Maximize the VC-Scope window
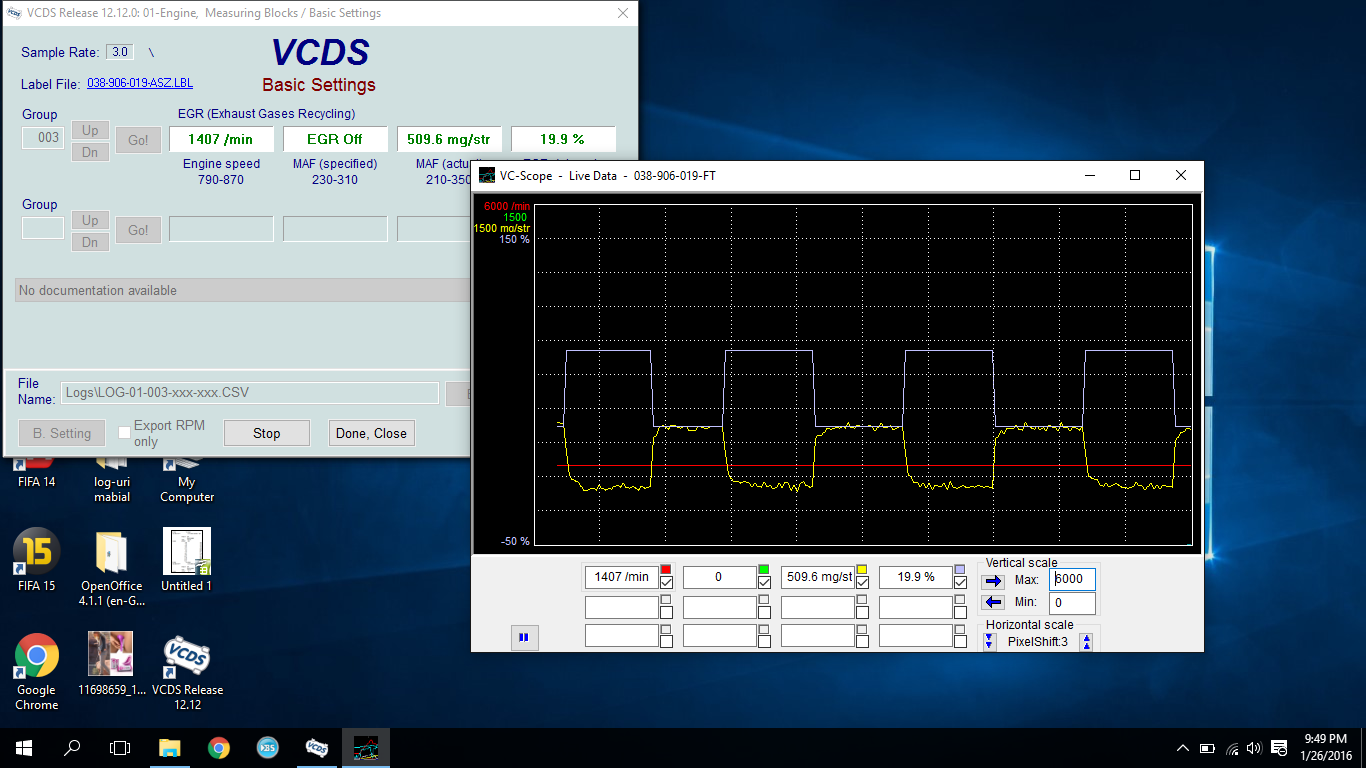This screenshot has height=768, width=1366. 1135,175
